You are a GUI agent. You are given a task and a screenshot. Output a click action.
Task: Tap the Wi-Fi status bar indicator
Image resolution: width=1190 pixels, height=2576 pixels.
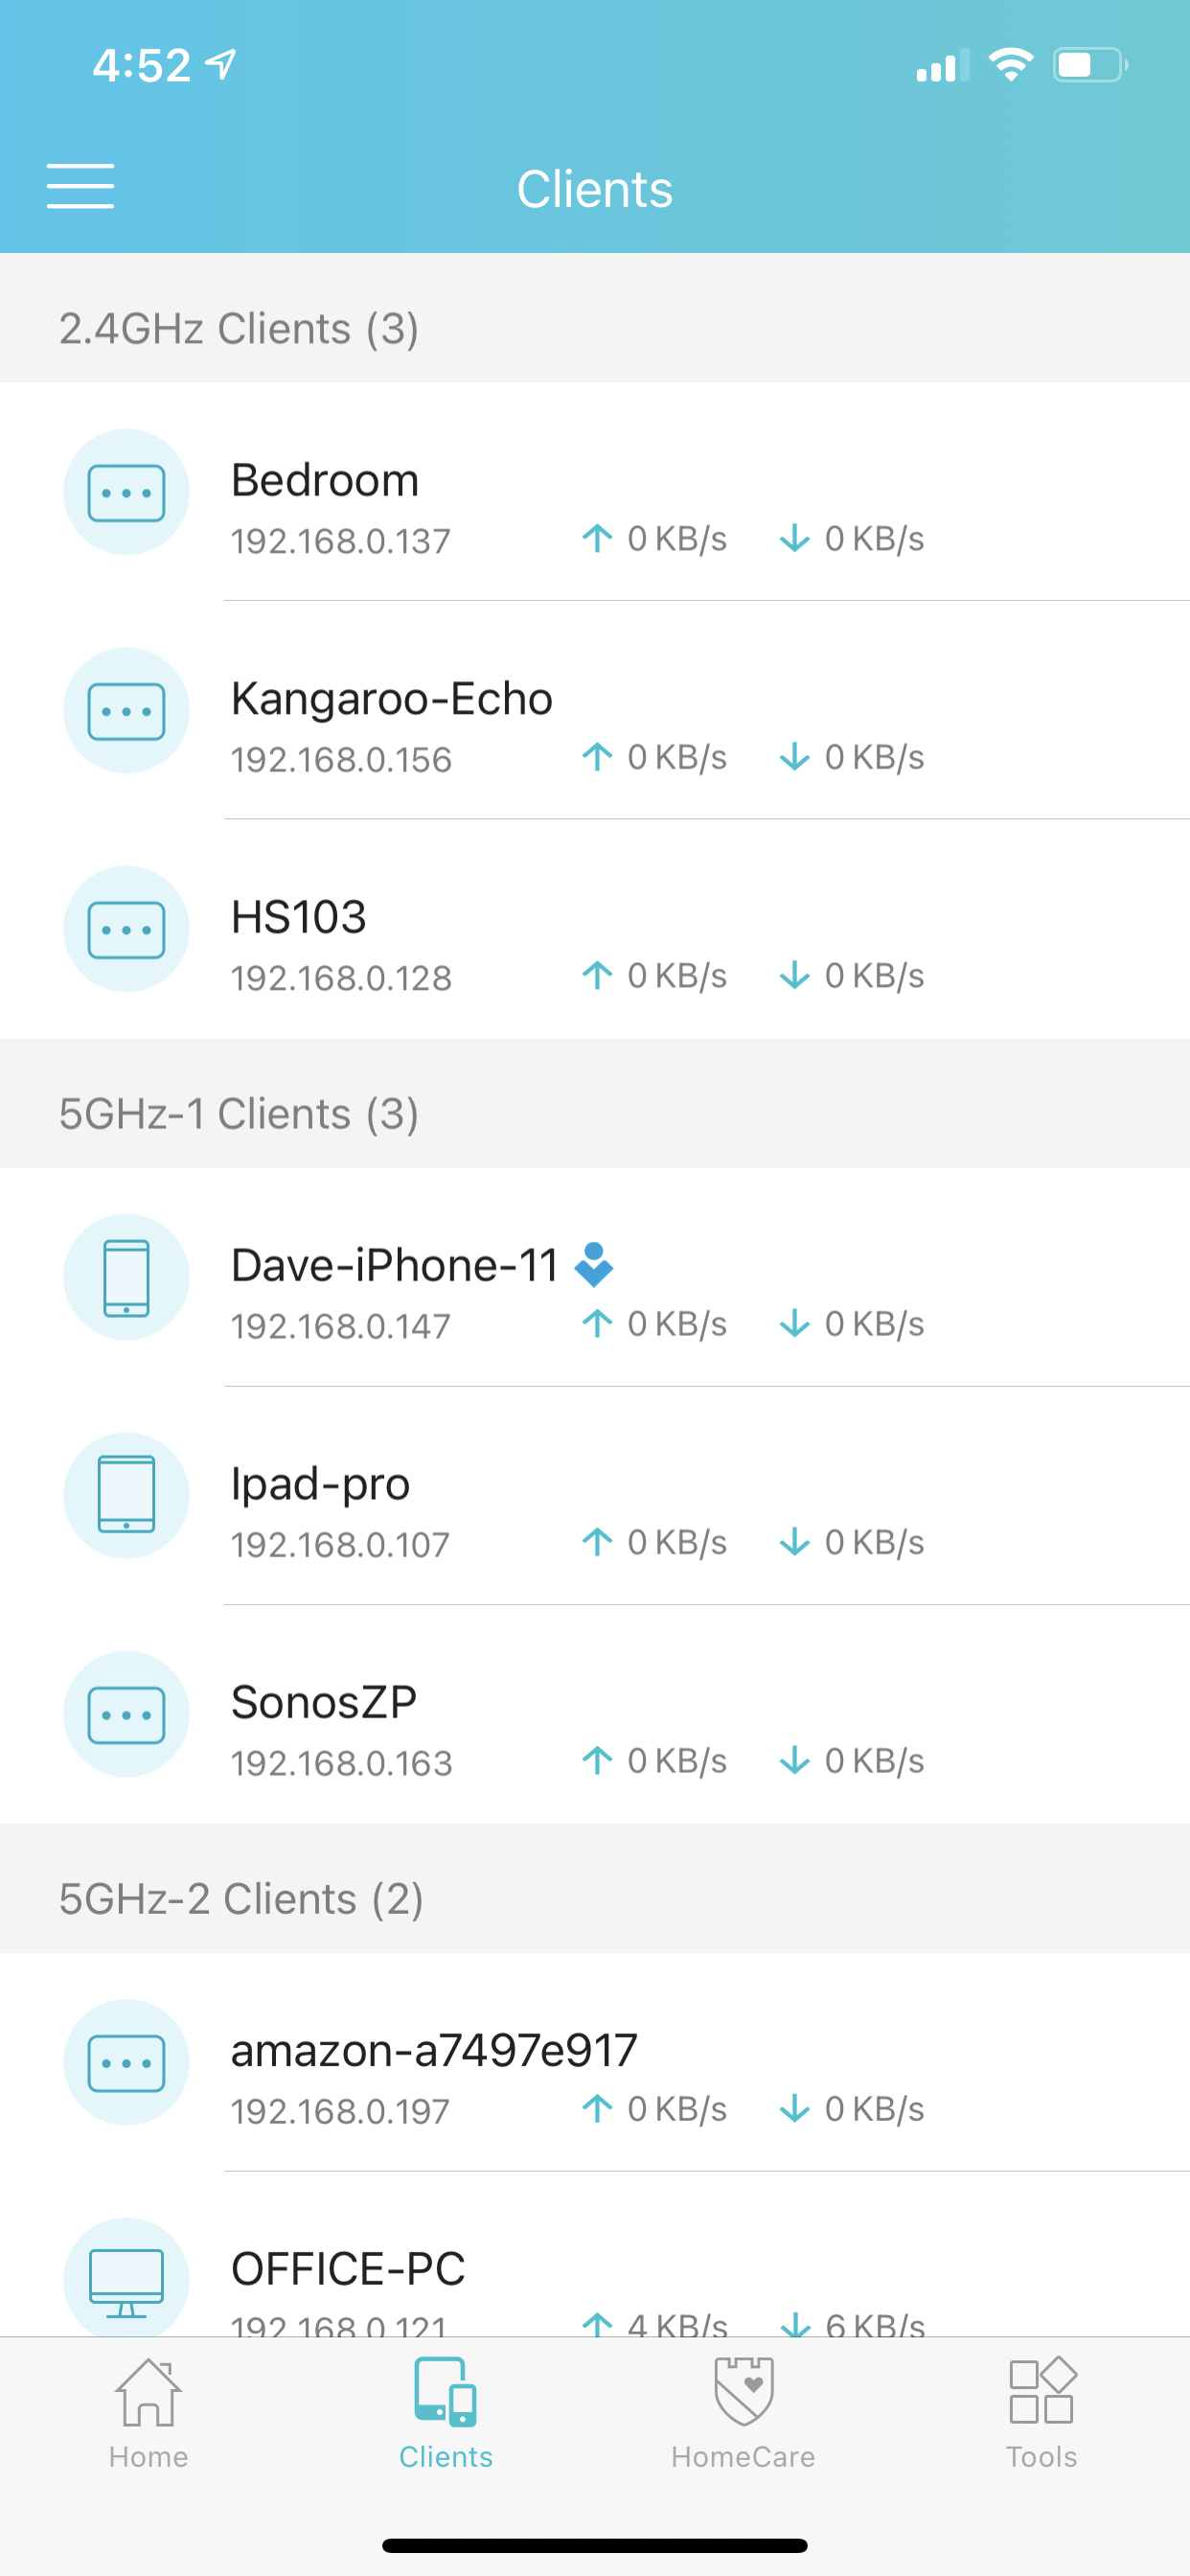pos(1010,66)
